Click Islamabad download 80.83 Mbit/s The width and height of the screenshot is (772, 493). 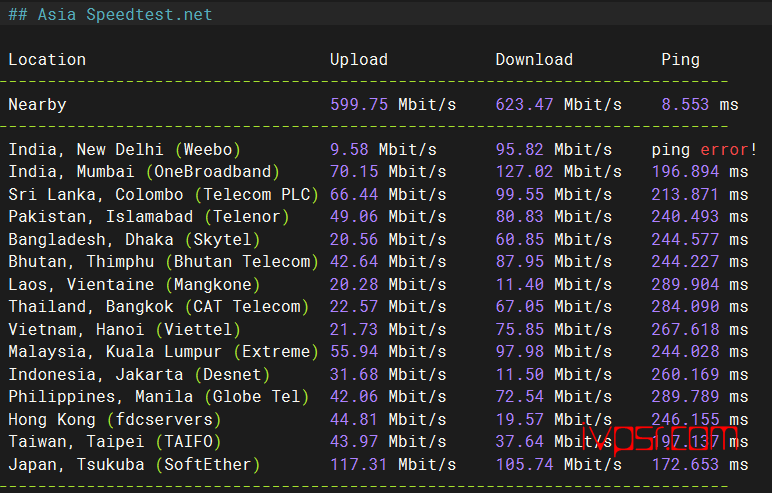tap(553, 216)
